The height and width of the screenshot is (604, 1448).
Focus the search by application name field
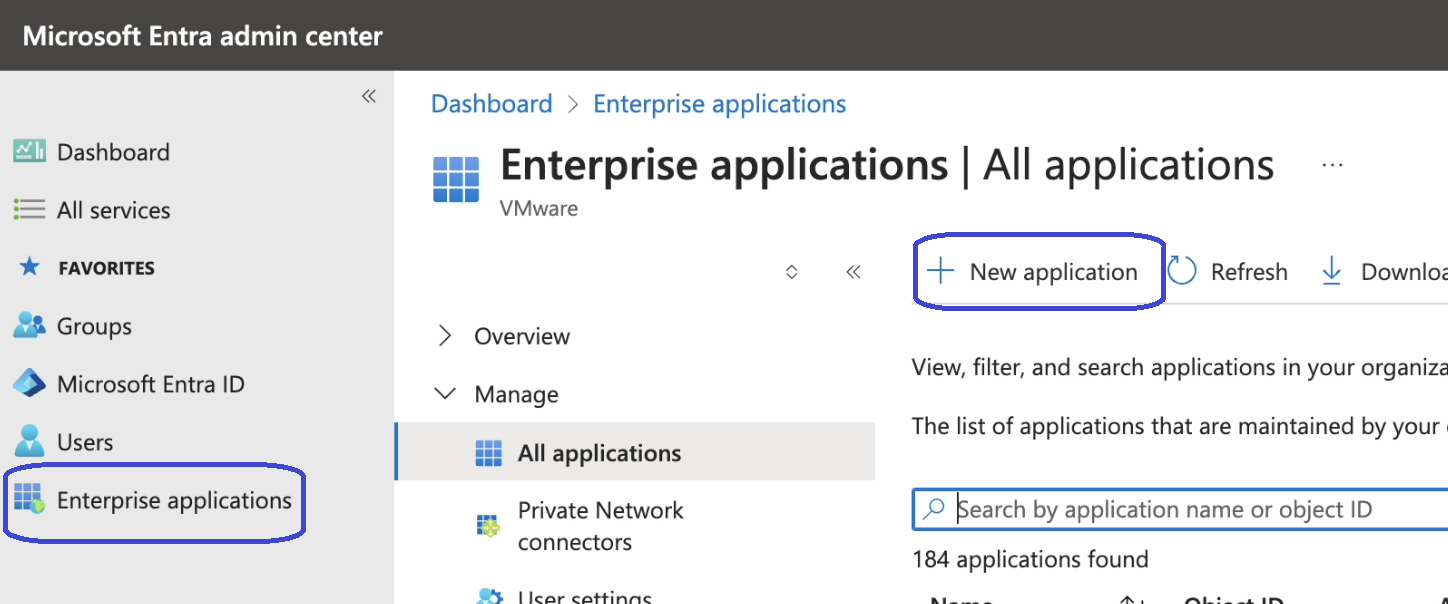coord(1180,509)
